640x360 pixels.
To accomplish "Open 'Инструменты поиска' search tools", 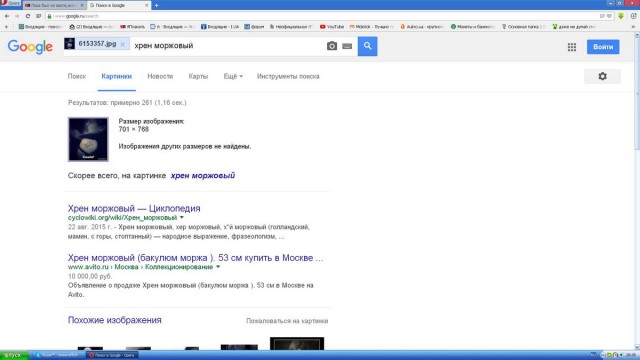I will tap(288, 76).
